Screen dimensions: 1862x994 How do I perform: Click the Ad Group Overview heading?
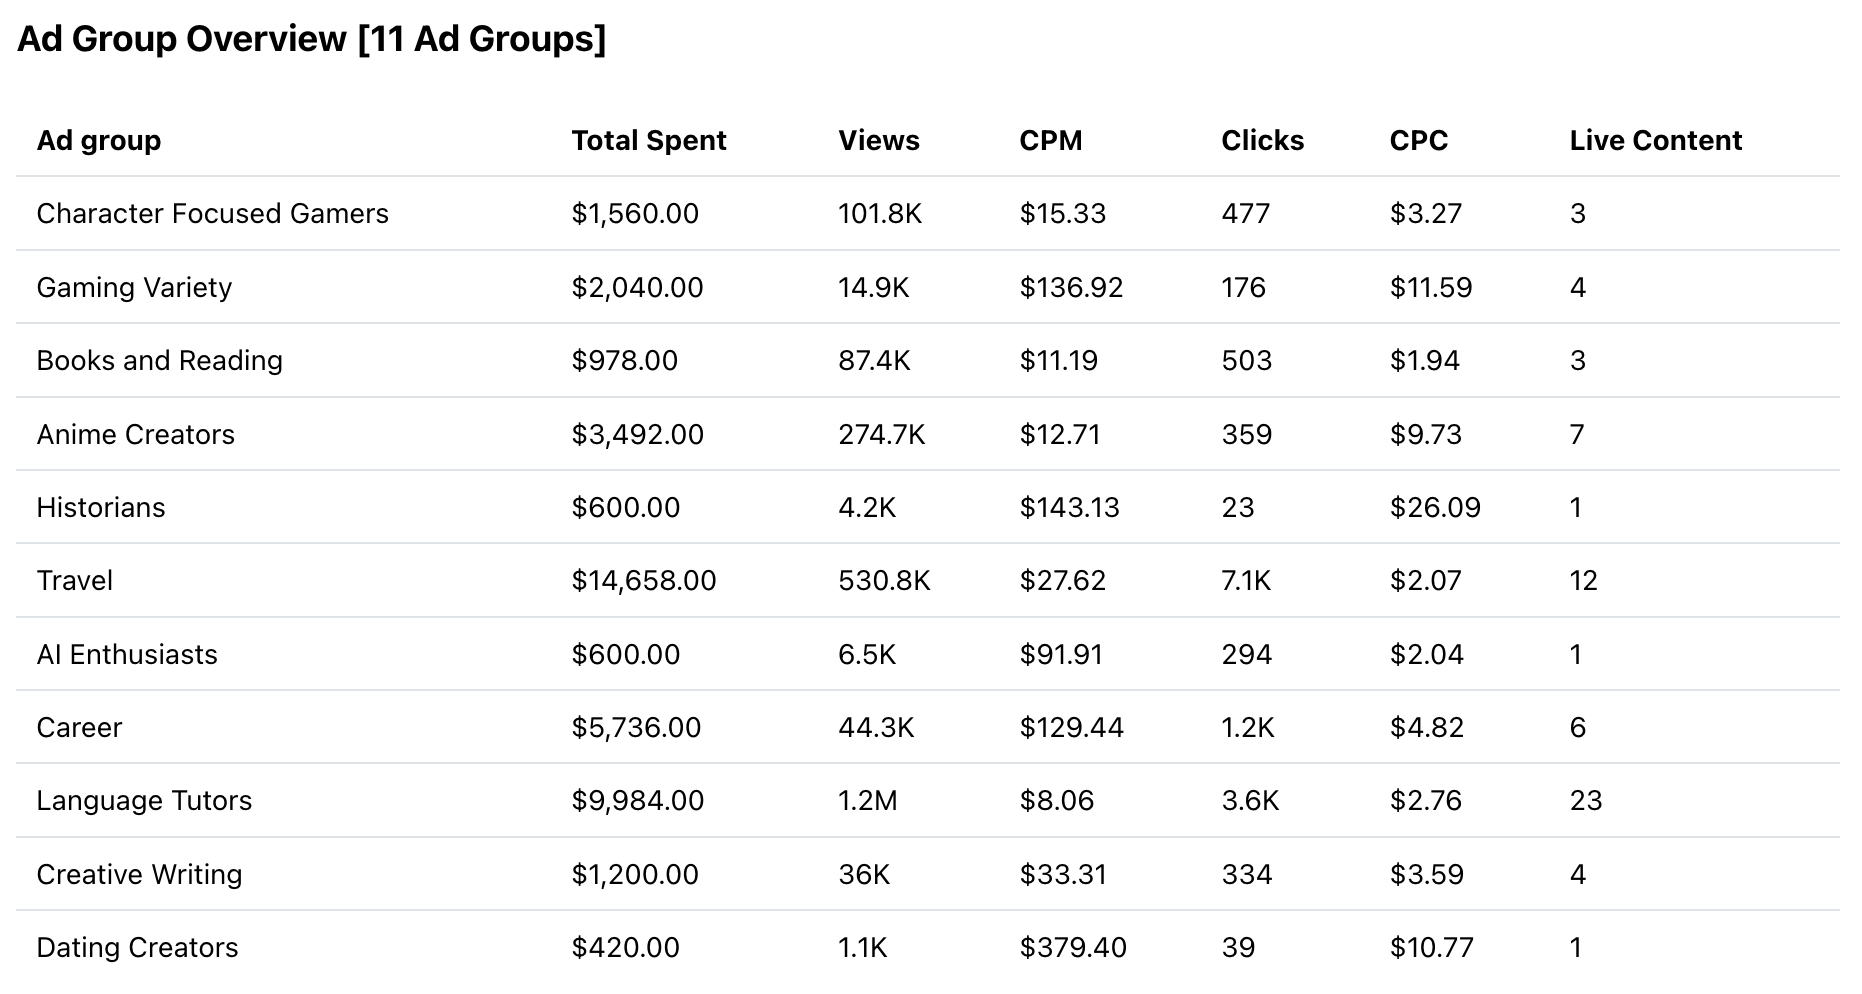pos(311,39)
